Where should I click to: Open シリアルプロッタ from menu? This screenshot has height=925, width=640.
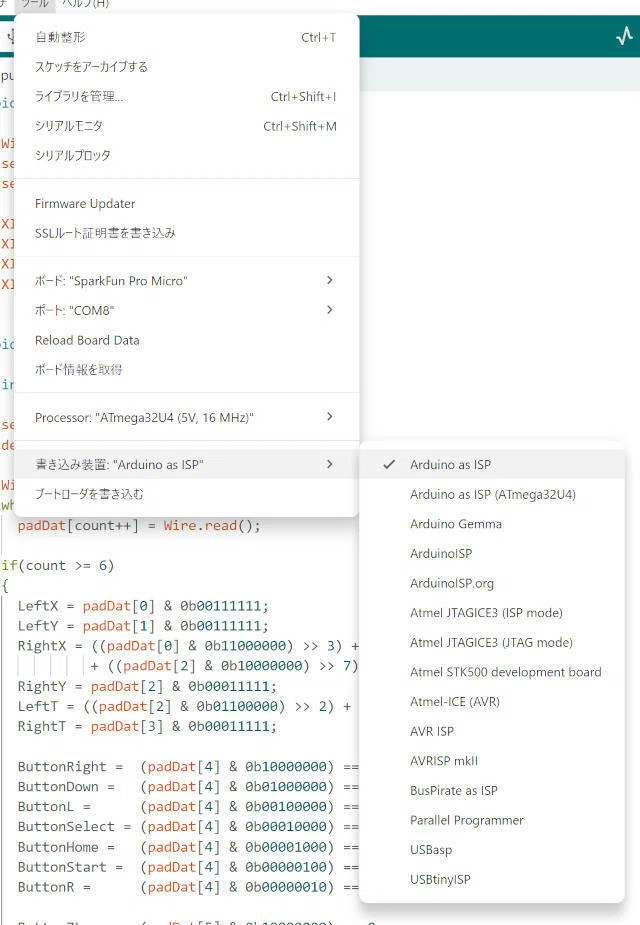point(186,155)
